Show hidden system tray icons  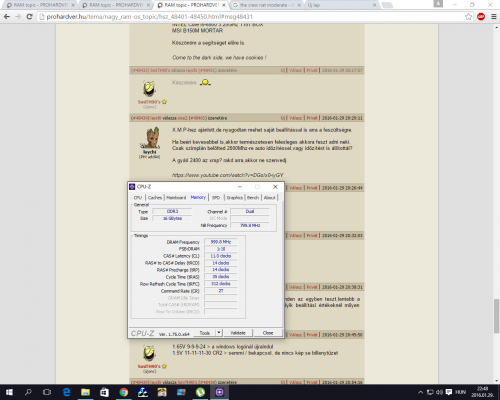(421, 392)
